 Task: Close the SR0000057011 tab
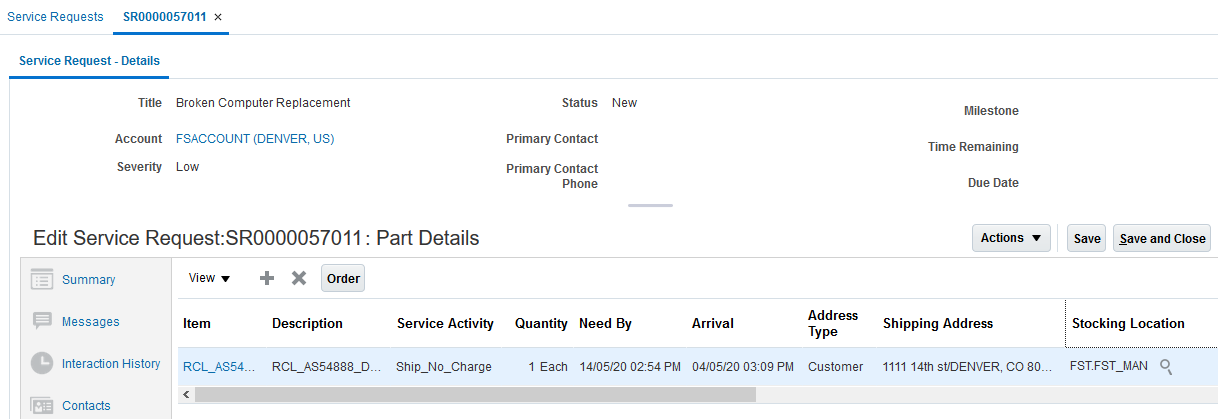(218, 17)
